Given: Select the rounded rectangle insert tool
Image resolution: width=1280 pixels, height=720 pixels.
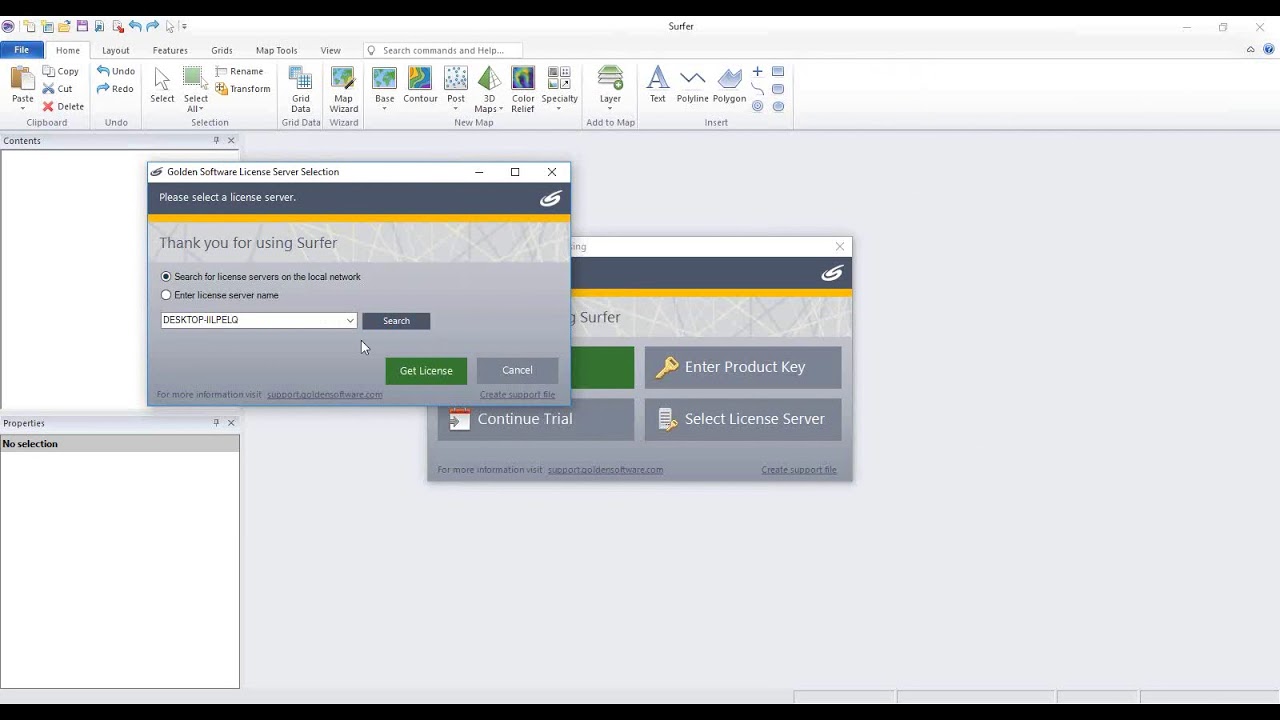Looking at the screenshot, I should [778, 89].
